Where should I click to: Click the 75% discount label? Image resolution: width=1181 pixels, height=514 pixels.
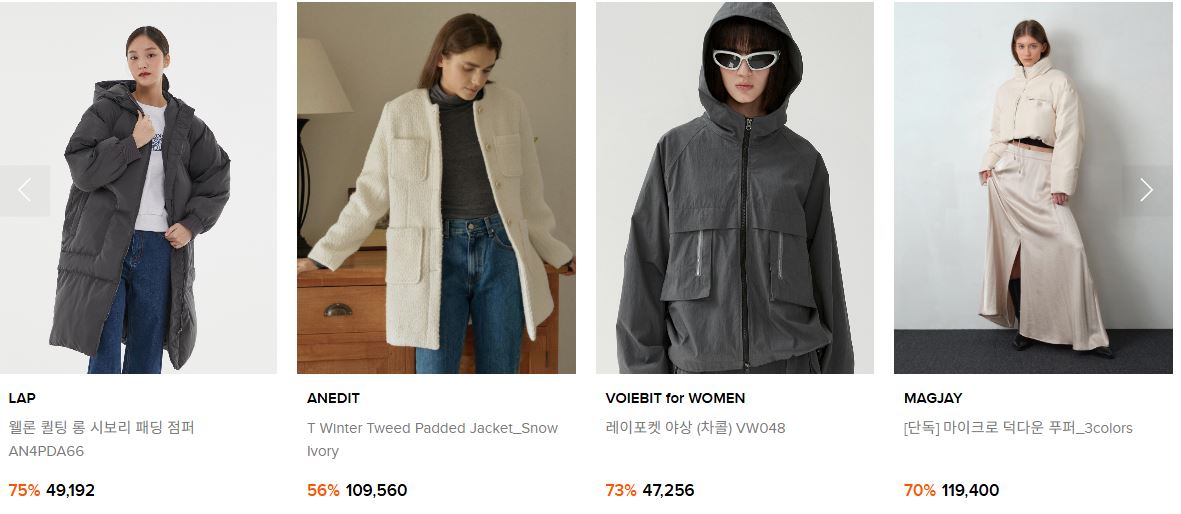[24, 491]
